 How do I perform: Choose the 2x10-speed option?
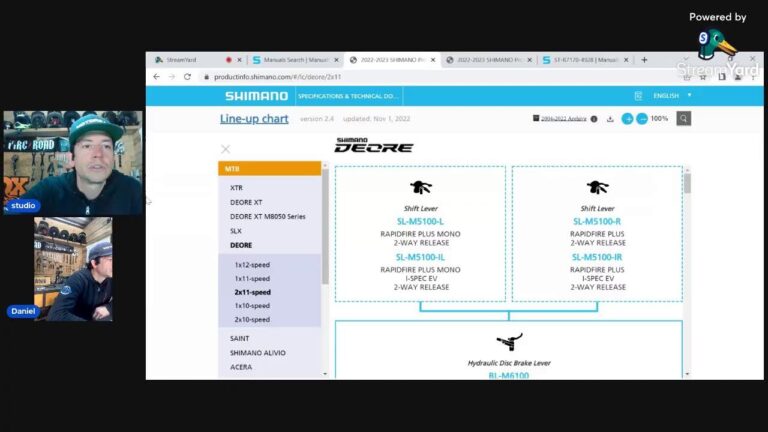point(252,319)
